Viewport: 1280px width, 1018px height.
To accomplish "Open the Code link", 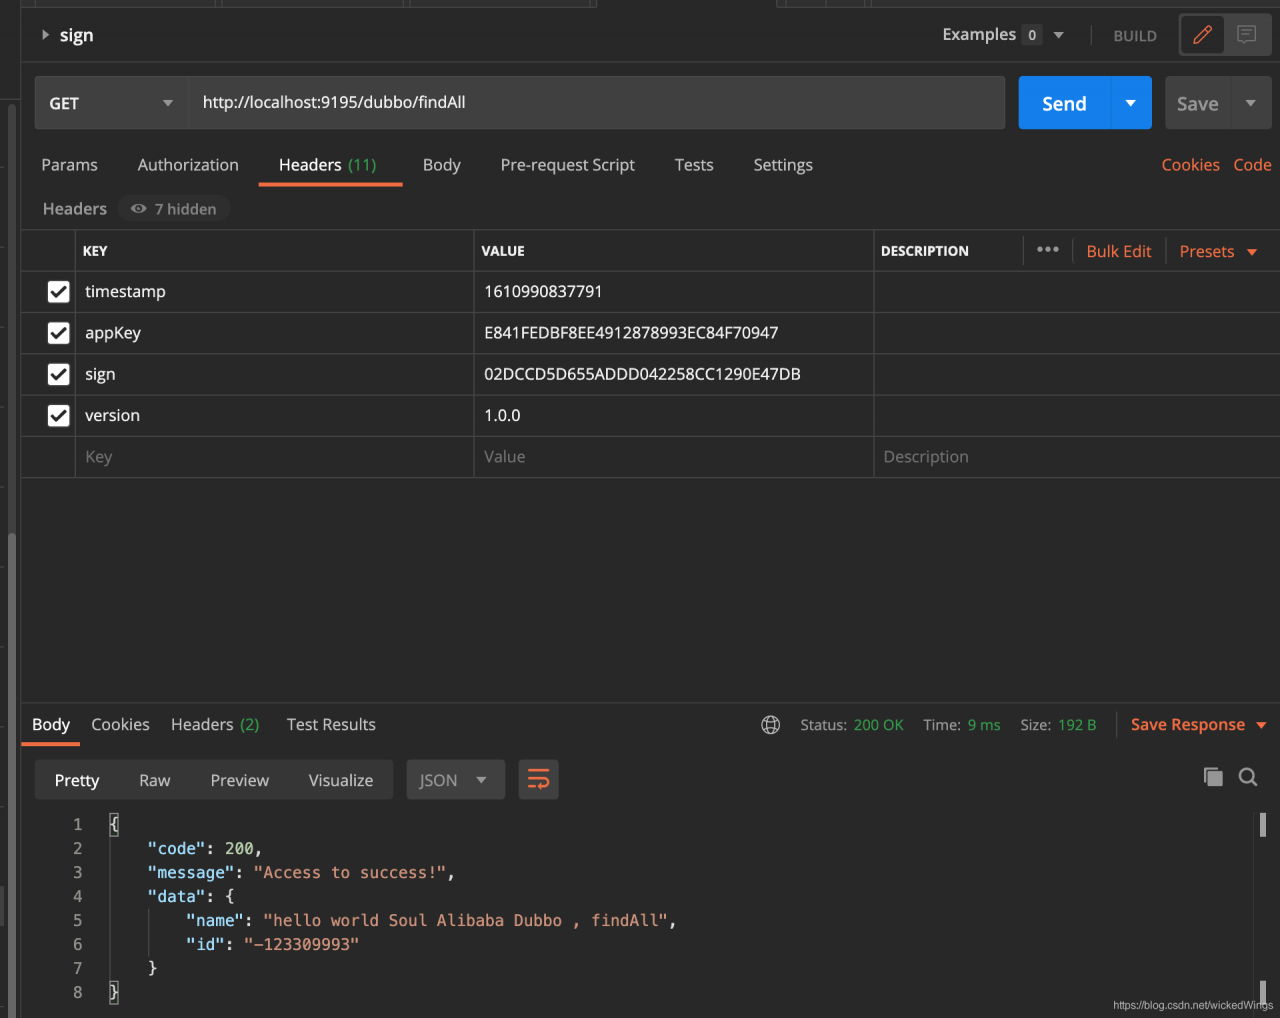I will click(1252, 165).
